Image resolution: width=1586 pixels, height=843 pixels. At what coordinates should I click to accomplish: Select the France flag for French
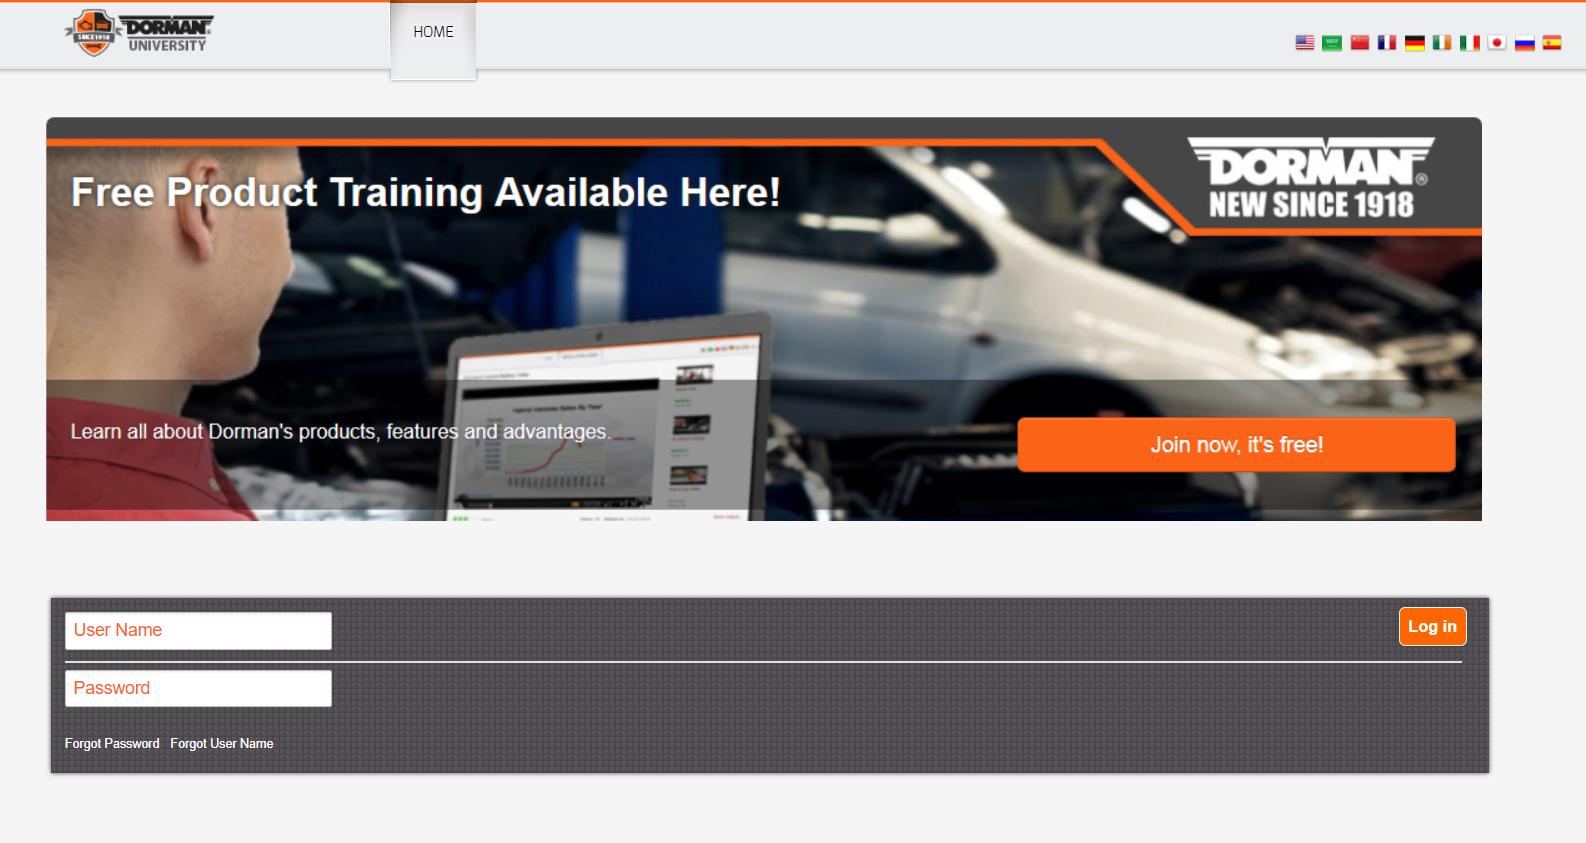1387,43
